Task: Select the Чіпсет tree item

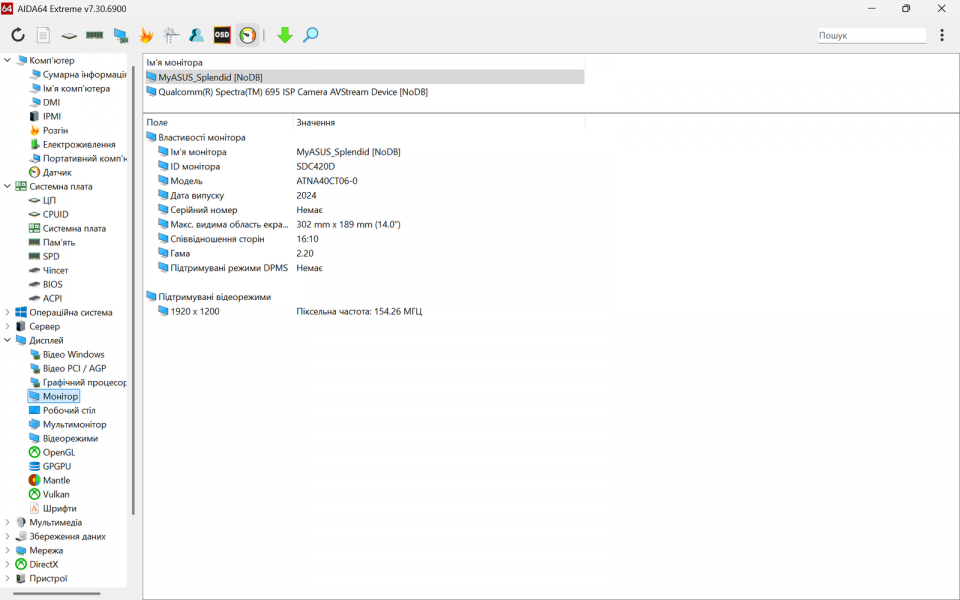Action: tap(48, 271)
